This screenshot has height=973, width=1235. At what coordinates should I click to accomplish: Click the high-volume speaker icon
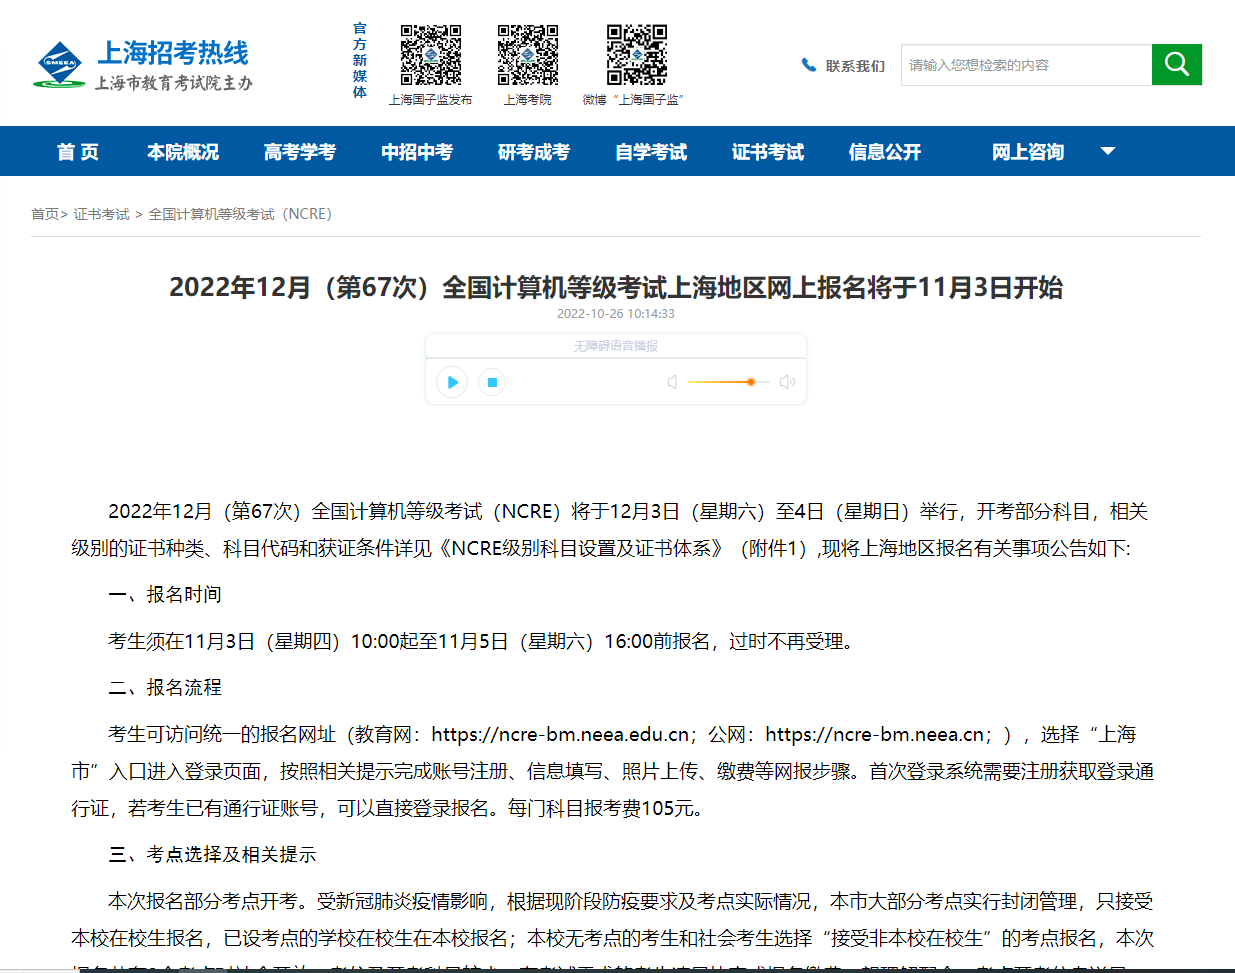click(x=787, y=382)
